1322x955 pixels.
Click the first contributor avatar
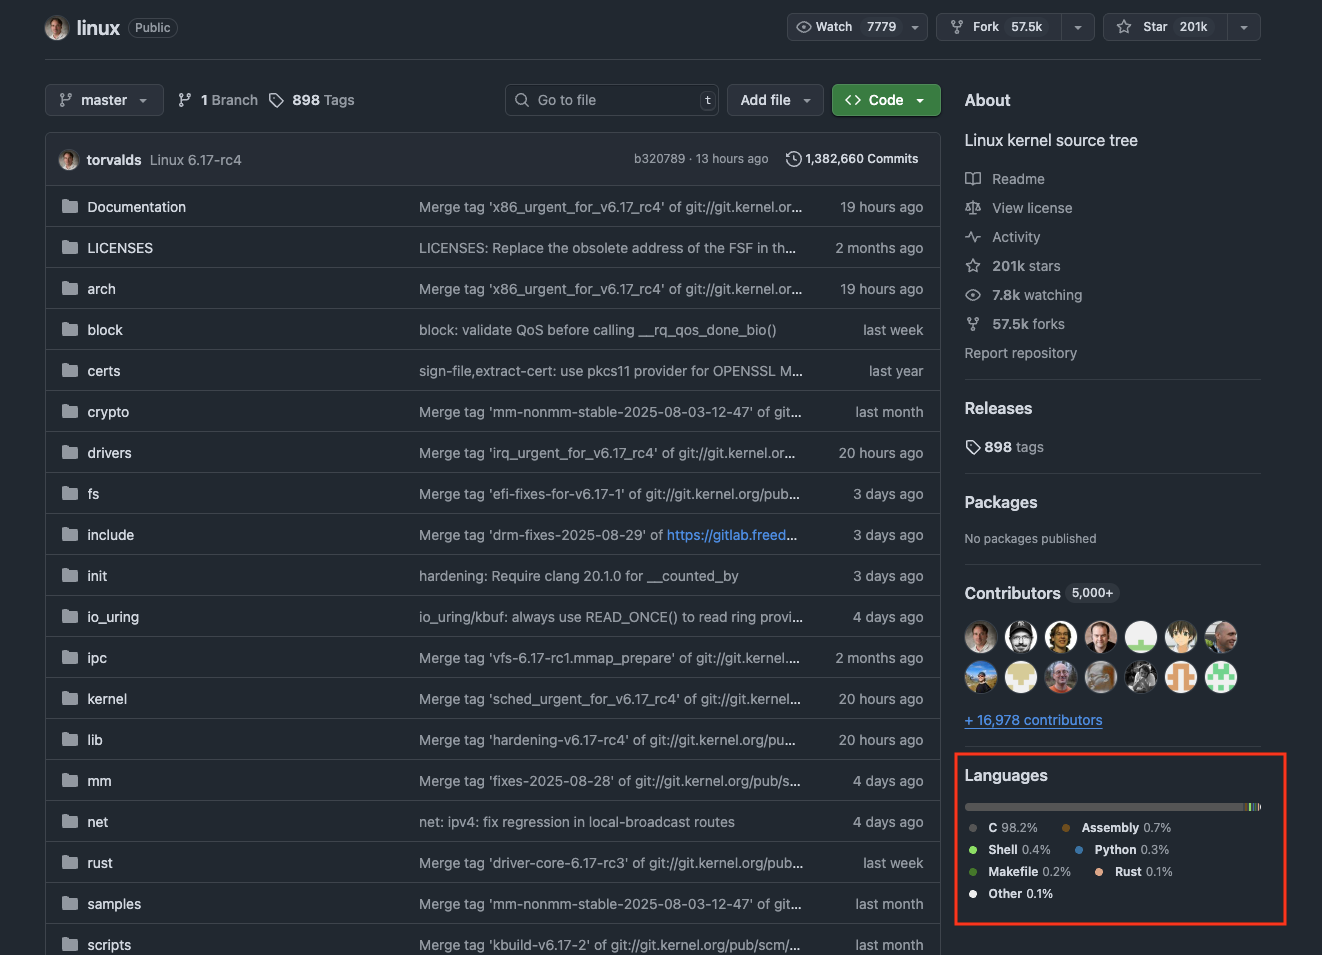981,637
